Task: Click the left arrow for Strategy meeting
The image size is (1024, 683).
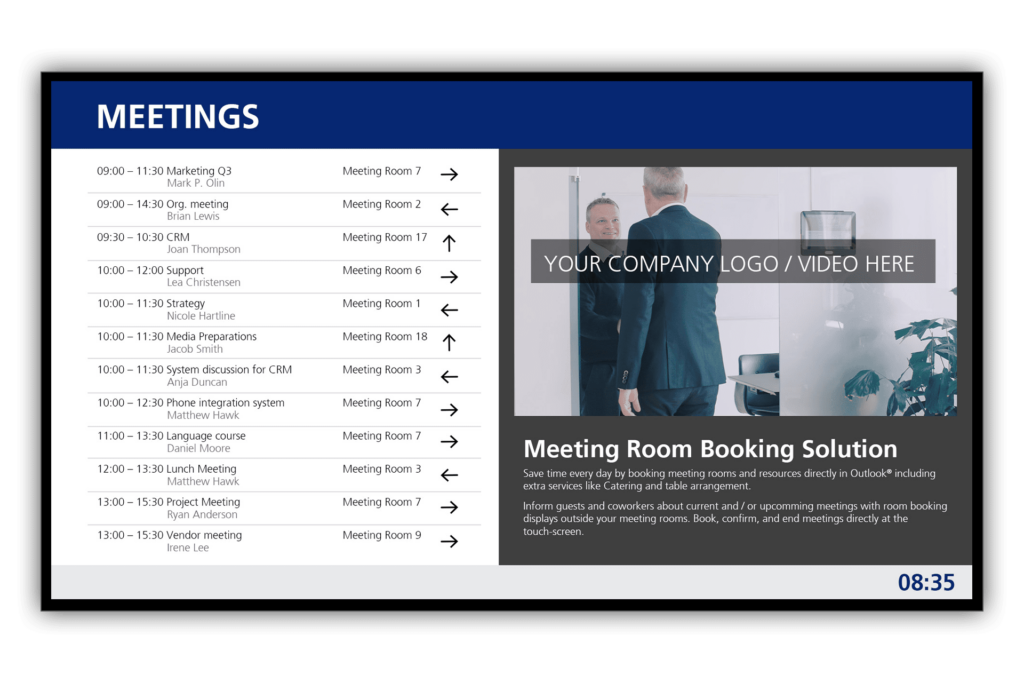Action: click(449, 310)
